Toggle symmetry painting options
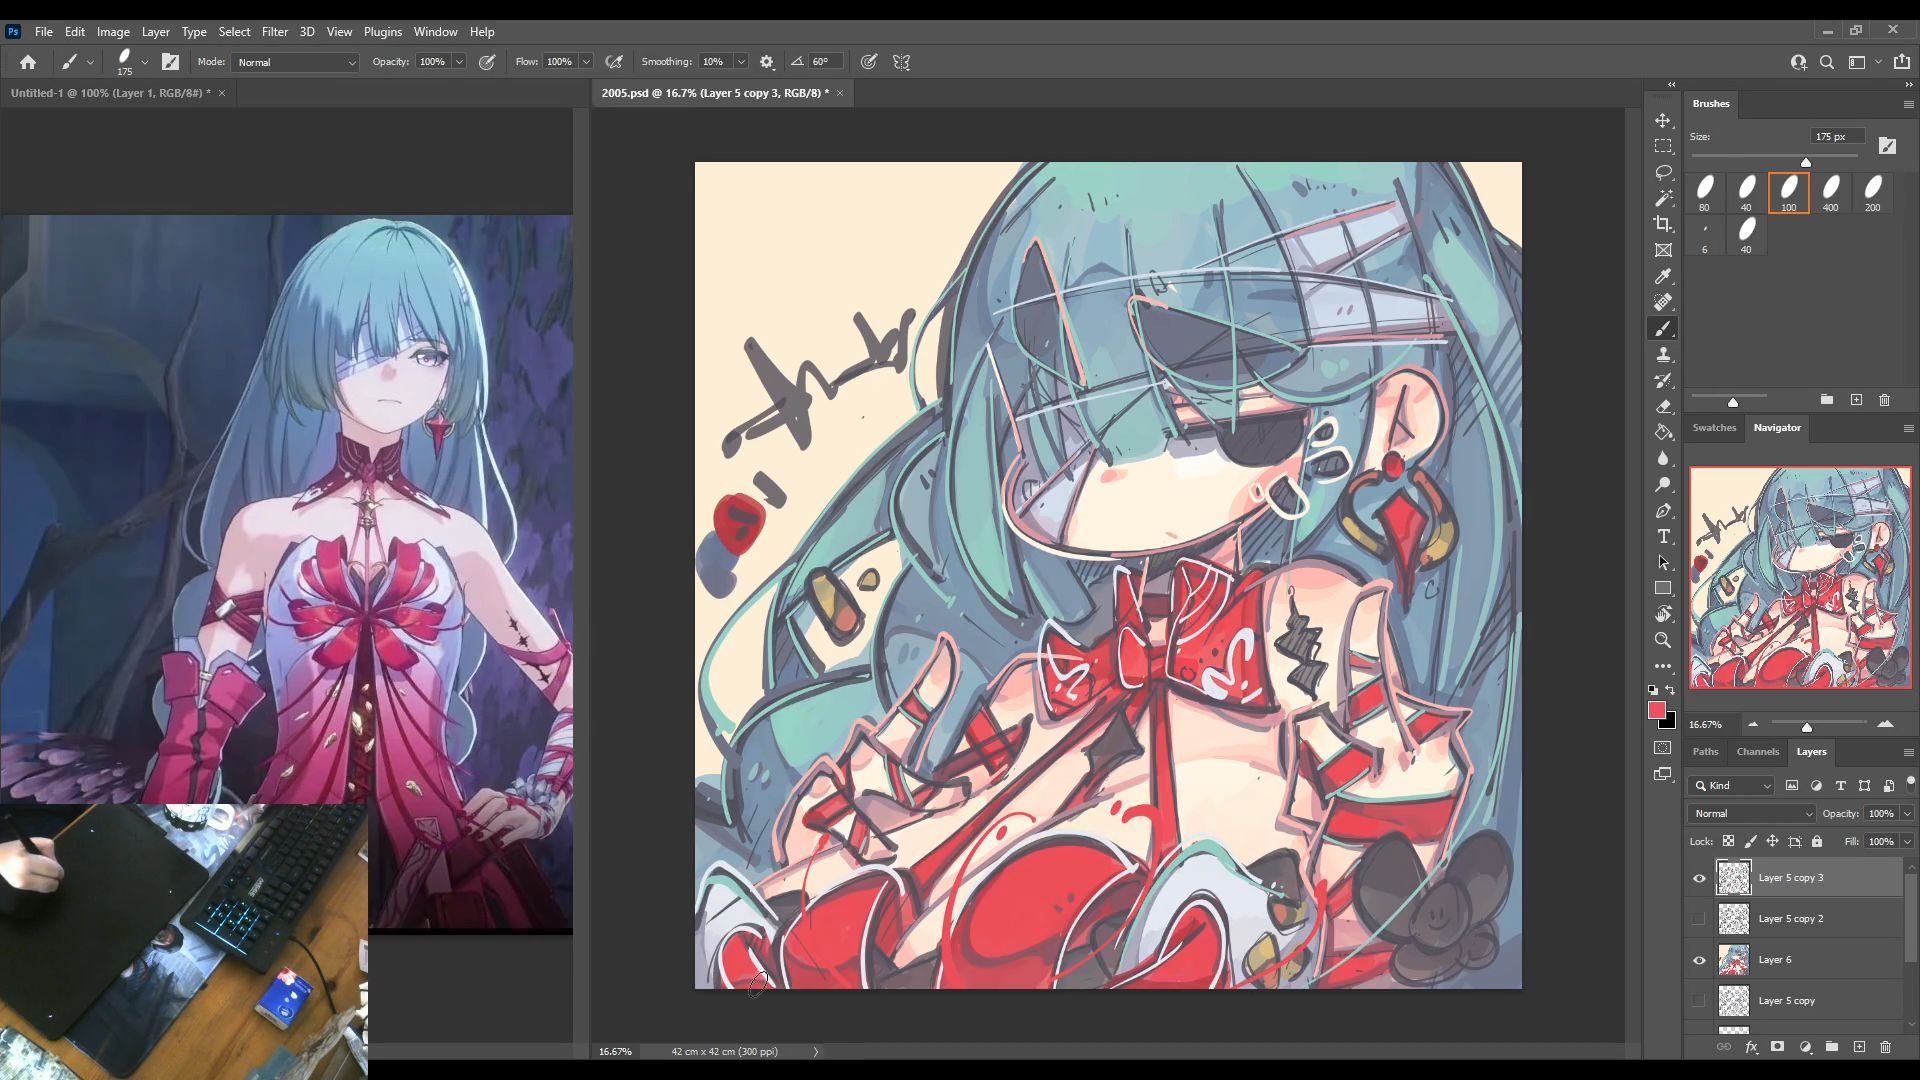 [x=902, y=62]
